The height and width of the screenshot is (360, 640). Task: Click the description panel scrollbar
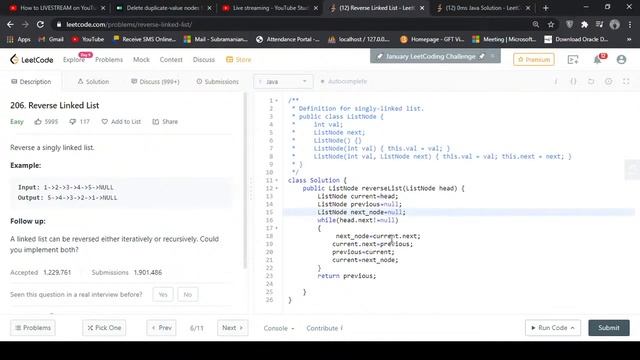[245, 180]
